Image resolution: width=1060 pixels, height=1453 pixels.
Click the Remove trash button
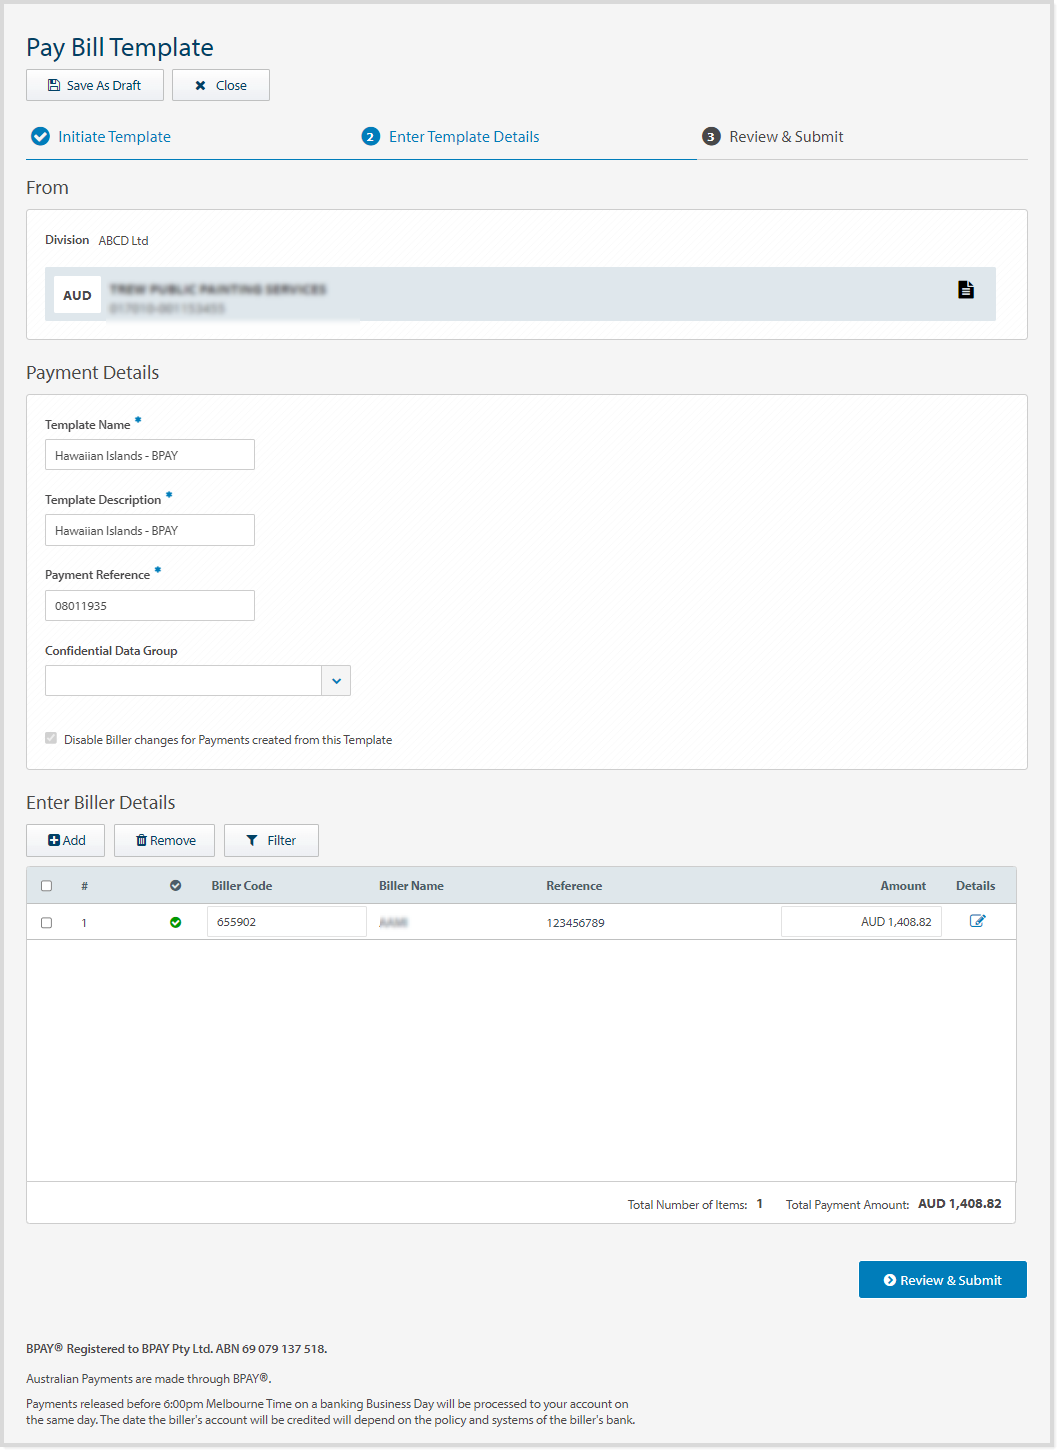coord(165,841)
